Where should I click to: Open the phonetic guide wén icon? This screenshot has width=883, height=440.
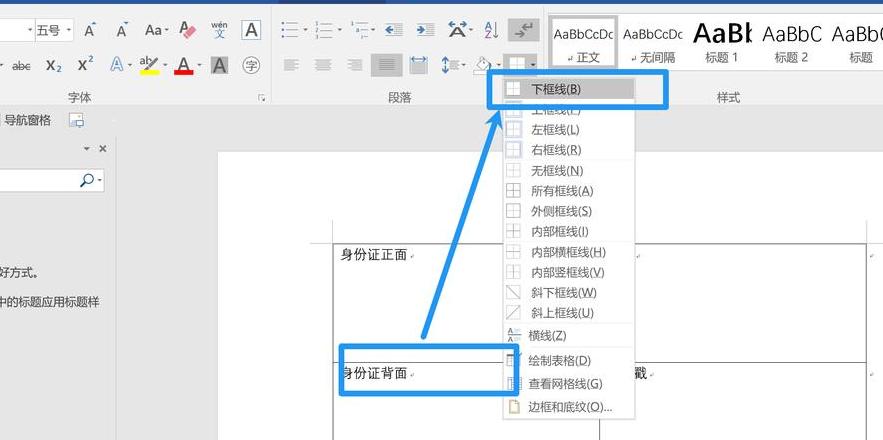coord(219,30)
